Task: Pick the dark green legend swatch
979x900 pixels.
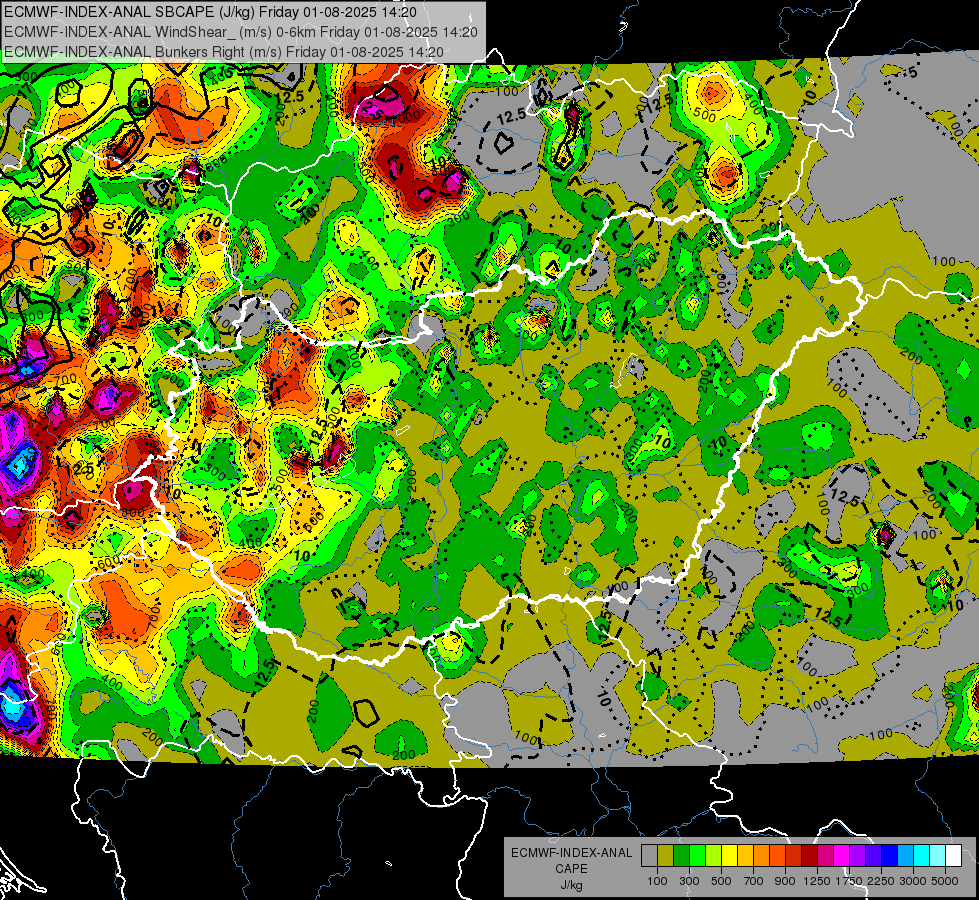Action: (x=681, y=856)
